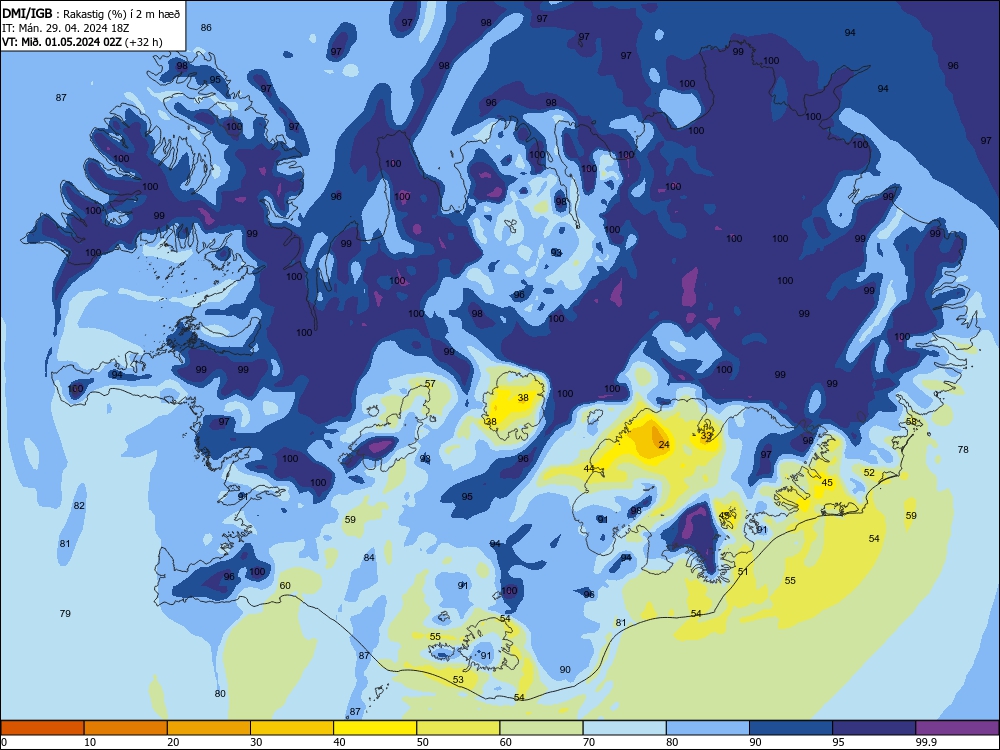Click the map value '53' near the south coast
The image size is (1000, 750).
pyautogui.click(x=459, y=680)
